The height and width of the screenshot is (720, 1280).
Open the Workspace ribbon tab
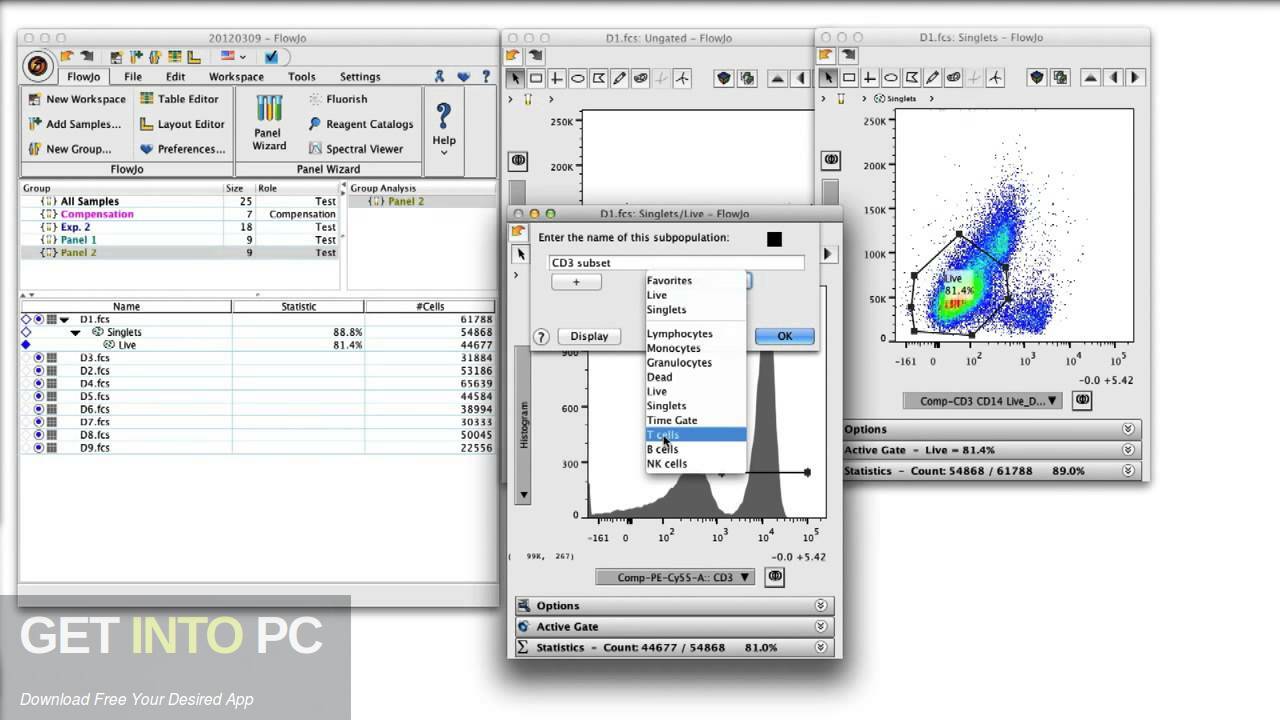point(236,77)
